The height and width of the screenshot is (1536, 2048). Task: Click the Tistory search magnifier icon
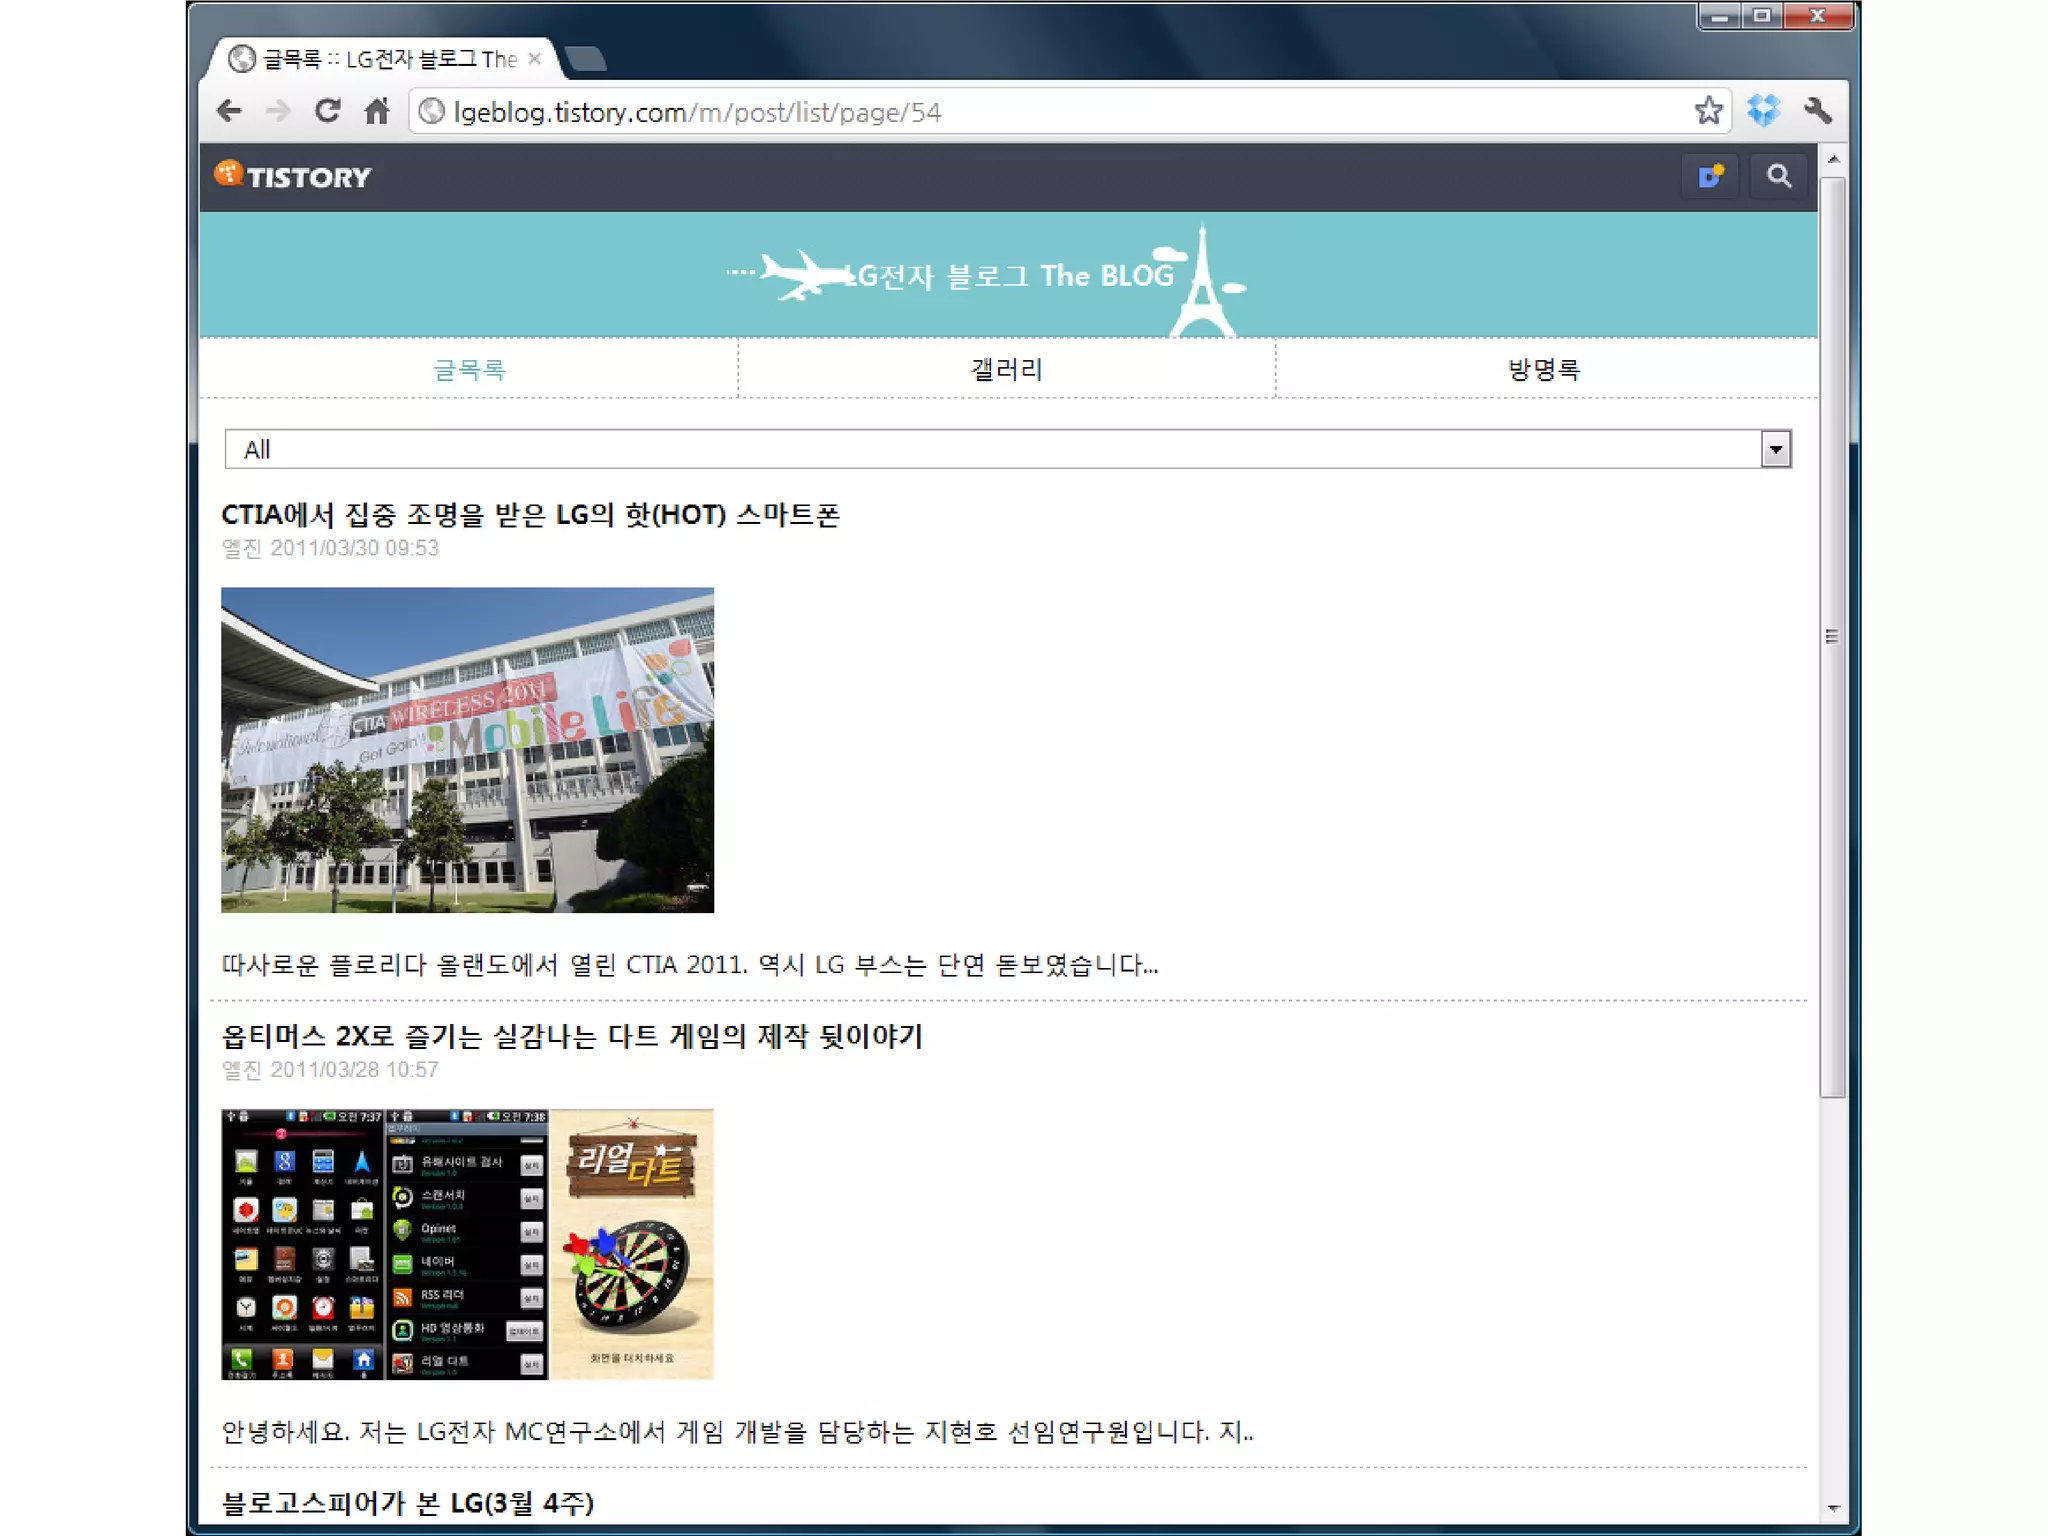(1778, 177)
